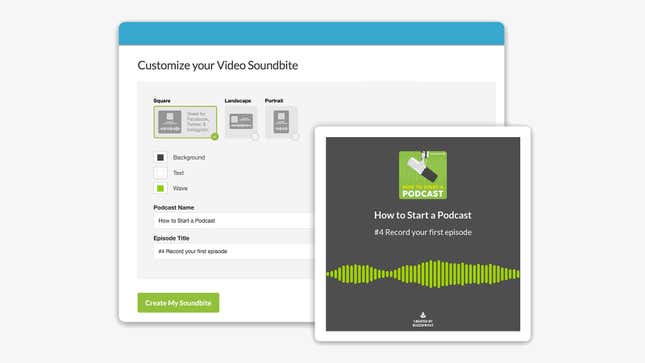Click the 'Landscape' label text

[x=238, y=100]
